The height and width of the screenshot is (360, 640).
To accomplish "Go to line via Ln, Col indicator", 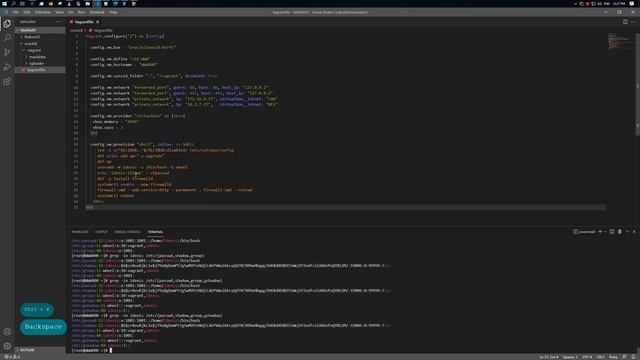I will pyautogui.click(x=549, y=357).
